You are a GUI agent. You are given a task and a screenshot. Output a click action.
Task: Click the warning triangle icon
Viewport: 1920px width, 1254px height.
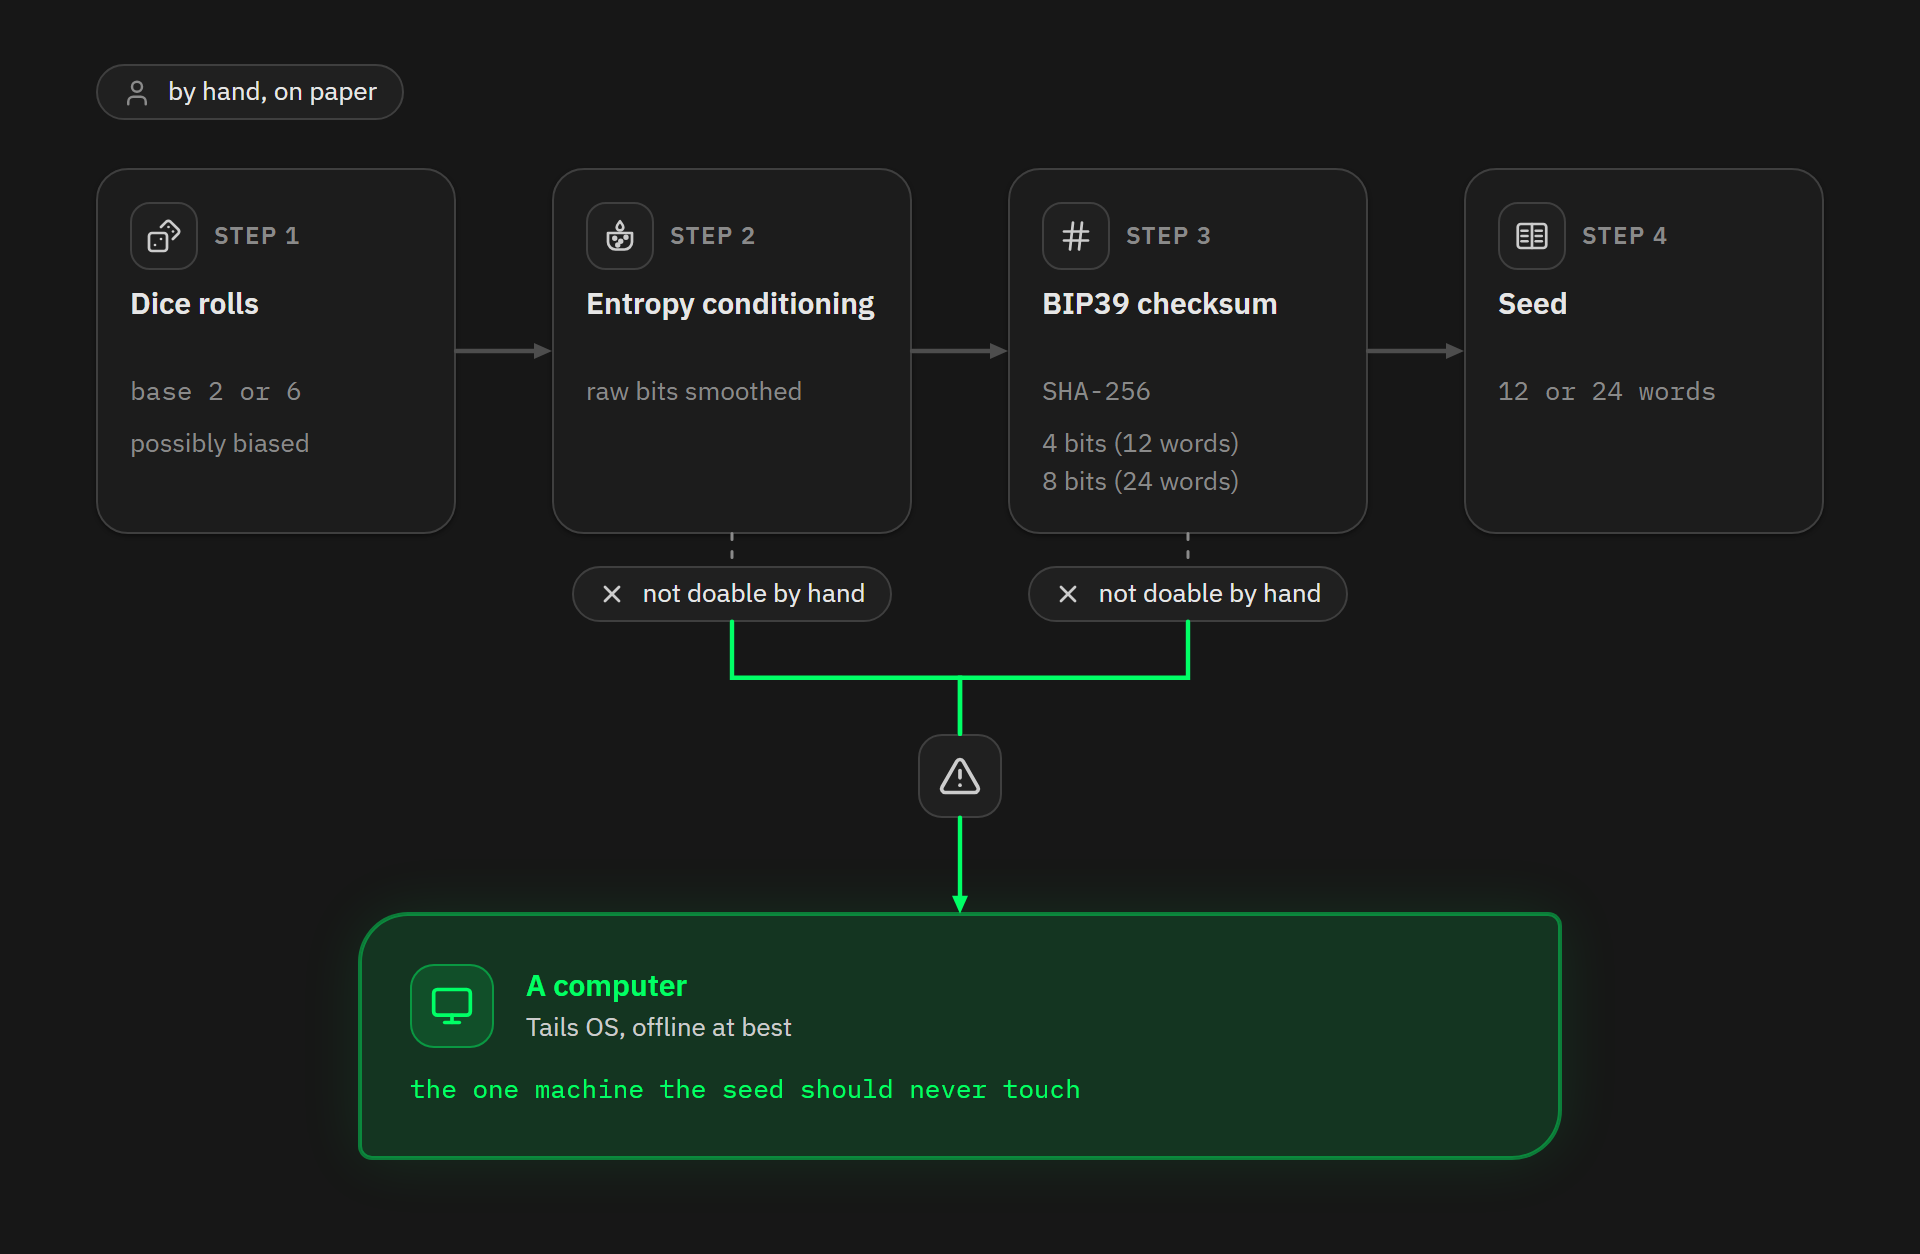click(x=960, y=776)
